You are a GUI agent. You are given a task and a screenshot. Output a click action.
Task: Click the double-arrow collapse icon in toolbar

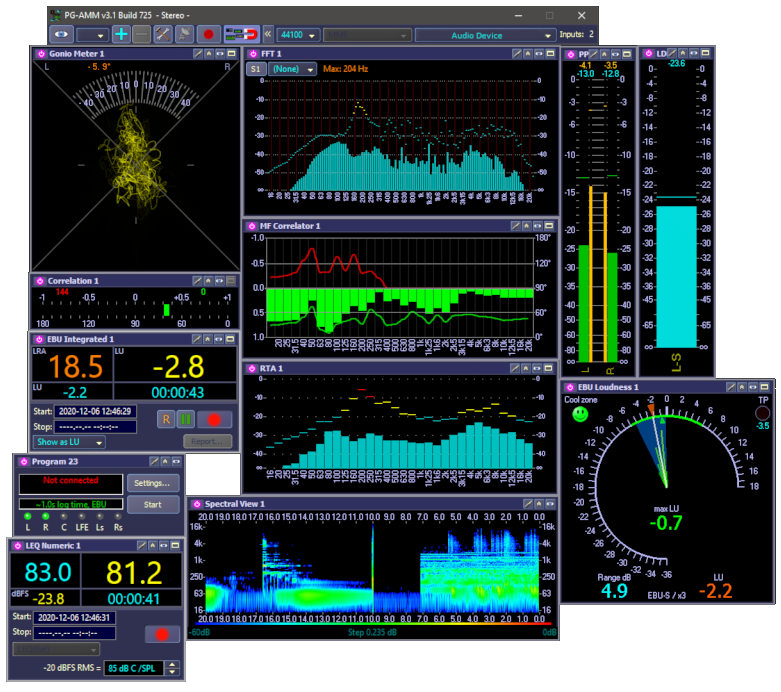click(267, 34)
